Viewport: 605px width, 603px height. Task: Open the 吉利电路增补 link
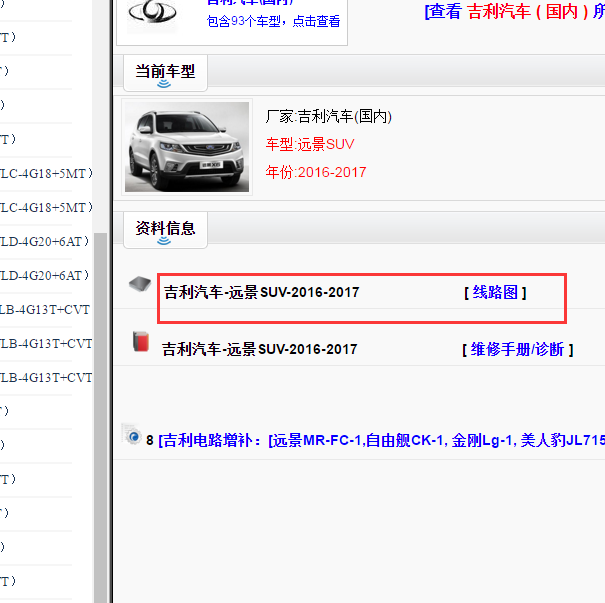[381, 440]
